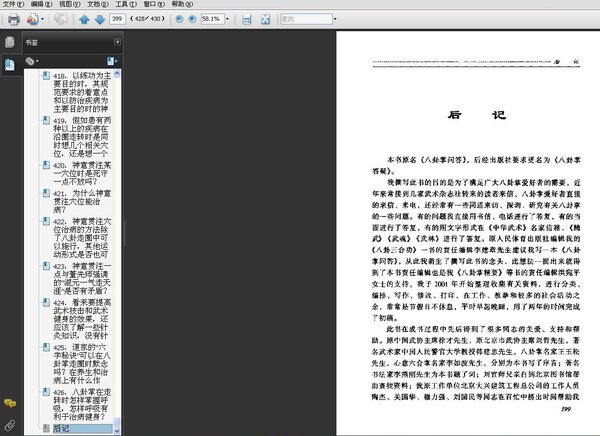Open the dropdown arrow beside the collaborate icon
Viewport: 600px width, 436px height.
click(x=42, y=19)
